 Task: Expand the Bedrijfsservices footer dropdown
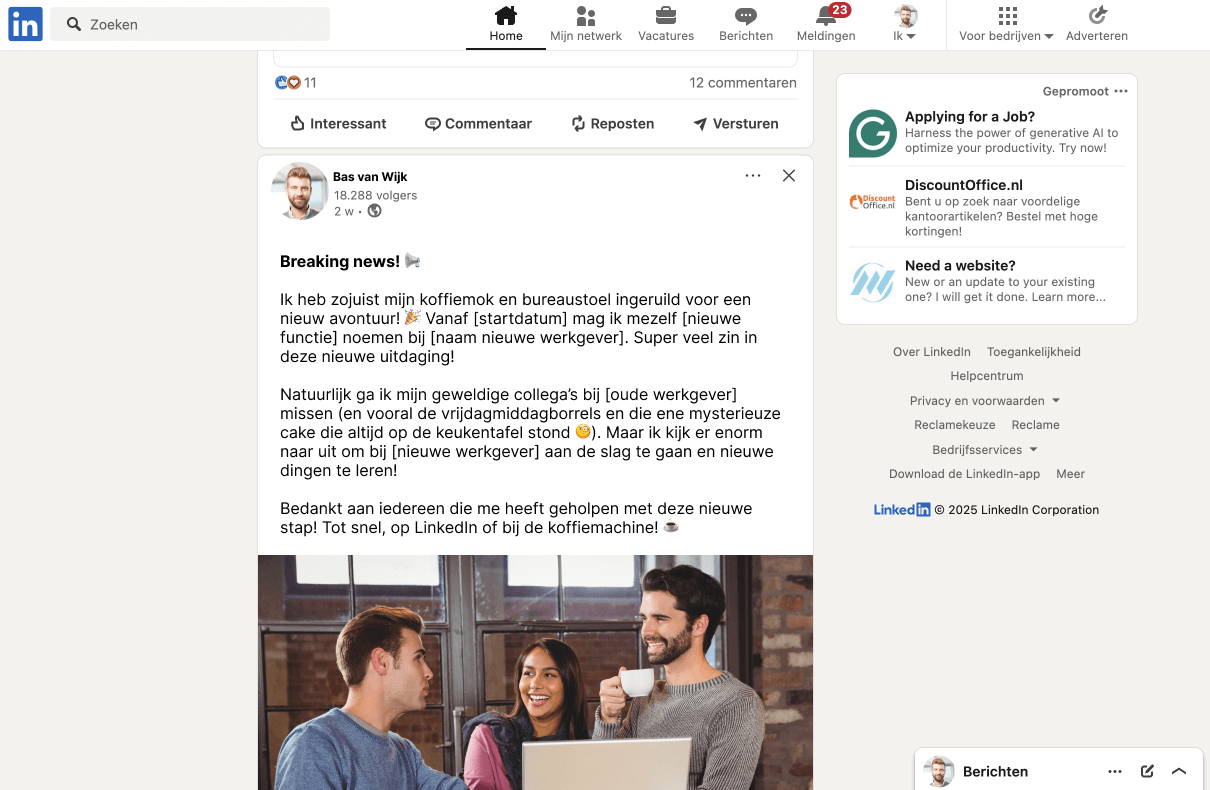985,450
